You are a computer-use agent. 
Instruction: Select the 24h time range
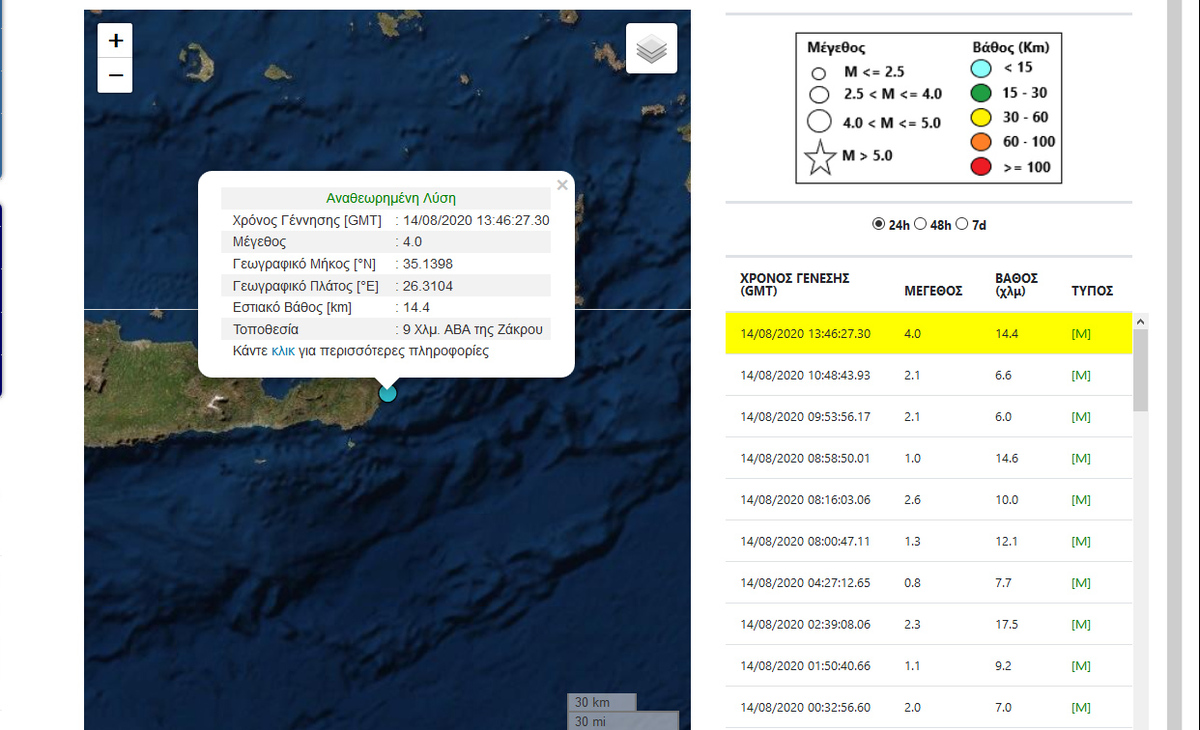pyautogui.click(x=878, y=224)
